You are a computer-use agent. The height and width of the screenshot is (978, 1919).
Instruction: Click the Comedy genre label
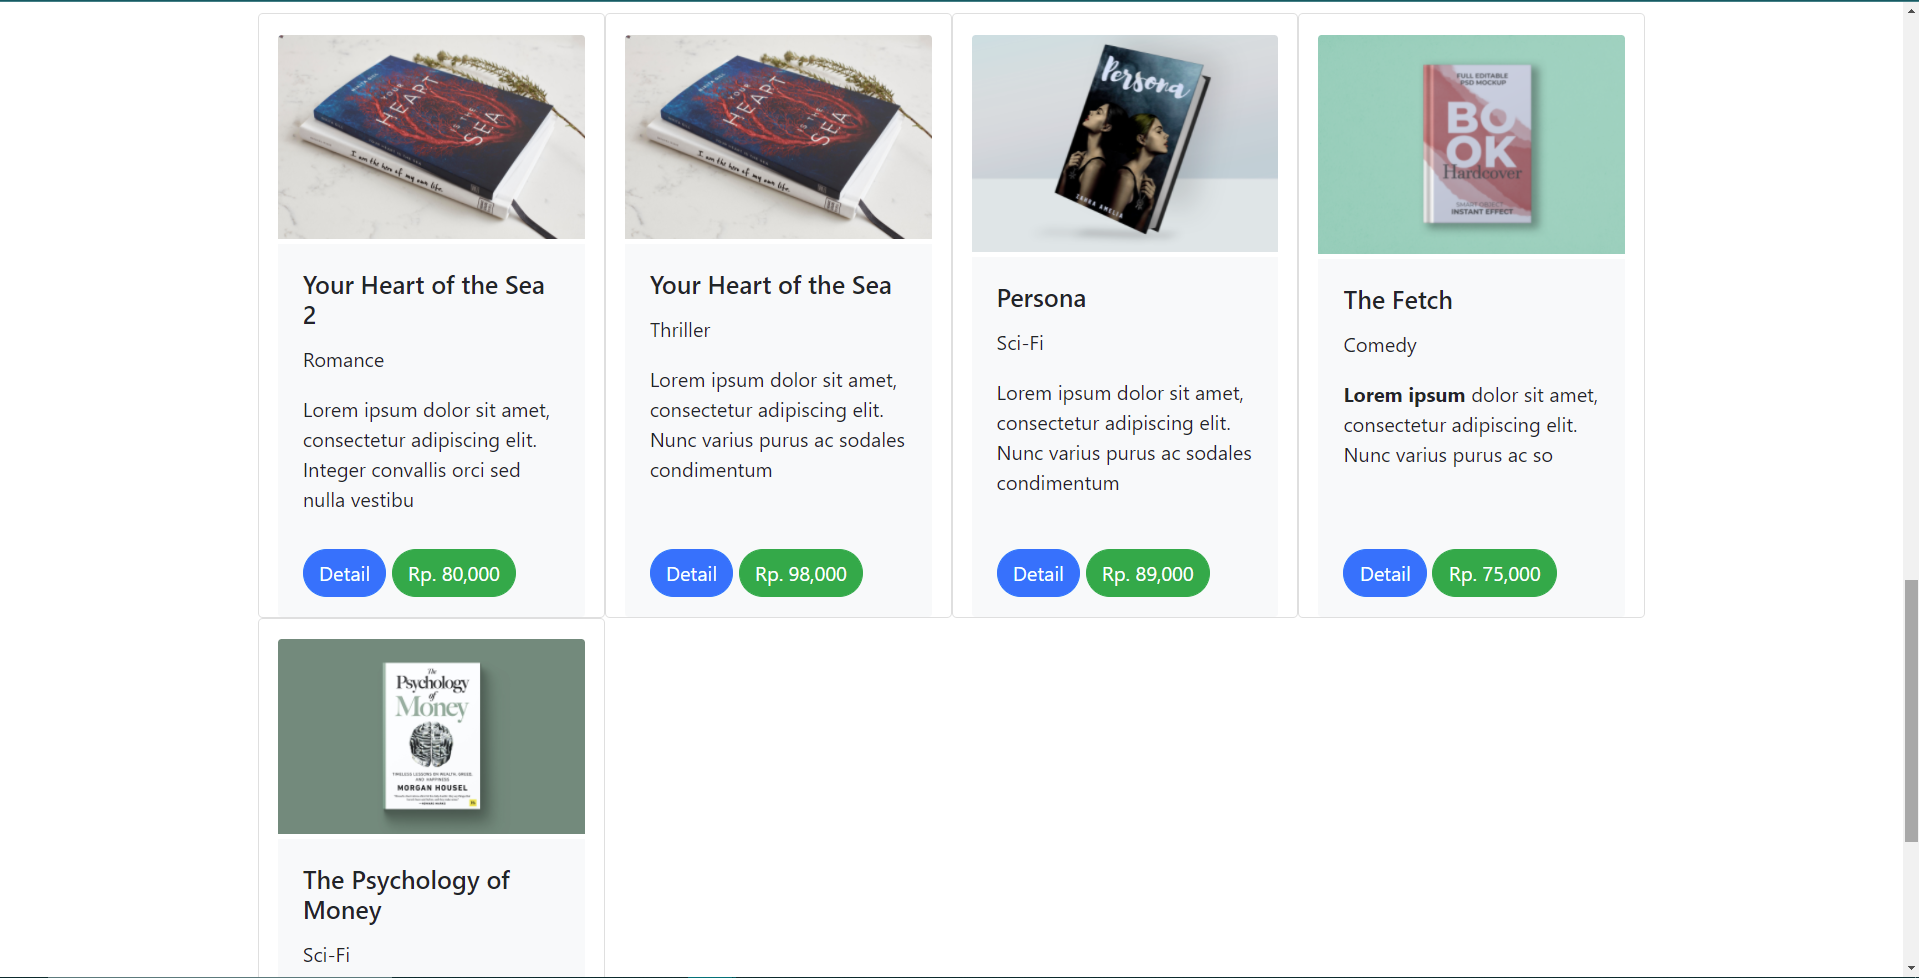[1379, 346]
